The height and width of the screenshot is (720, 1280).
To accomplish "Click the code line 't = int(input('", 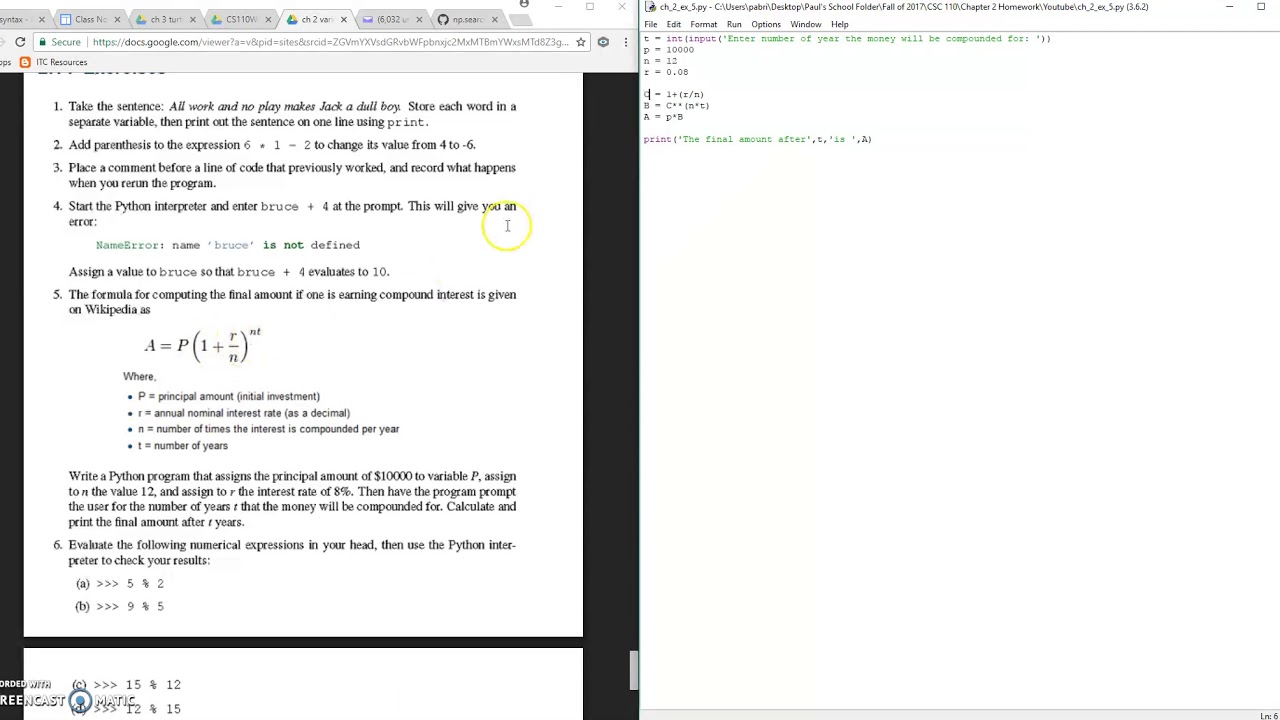I will point(847,39).
